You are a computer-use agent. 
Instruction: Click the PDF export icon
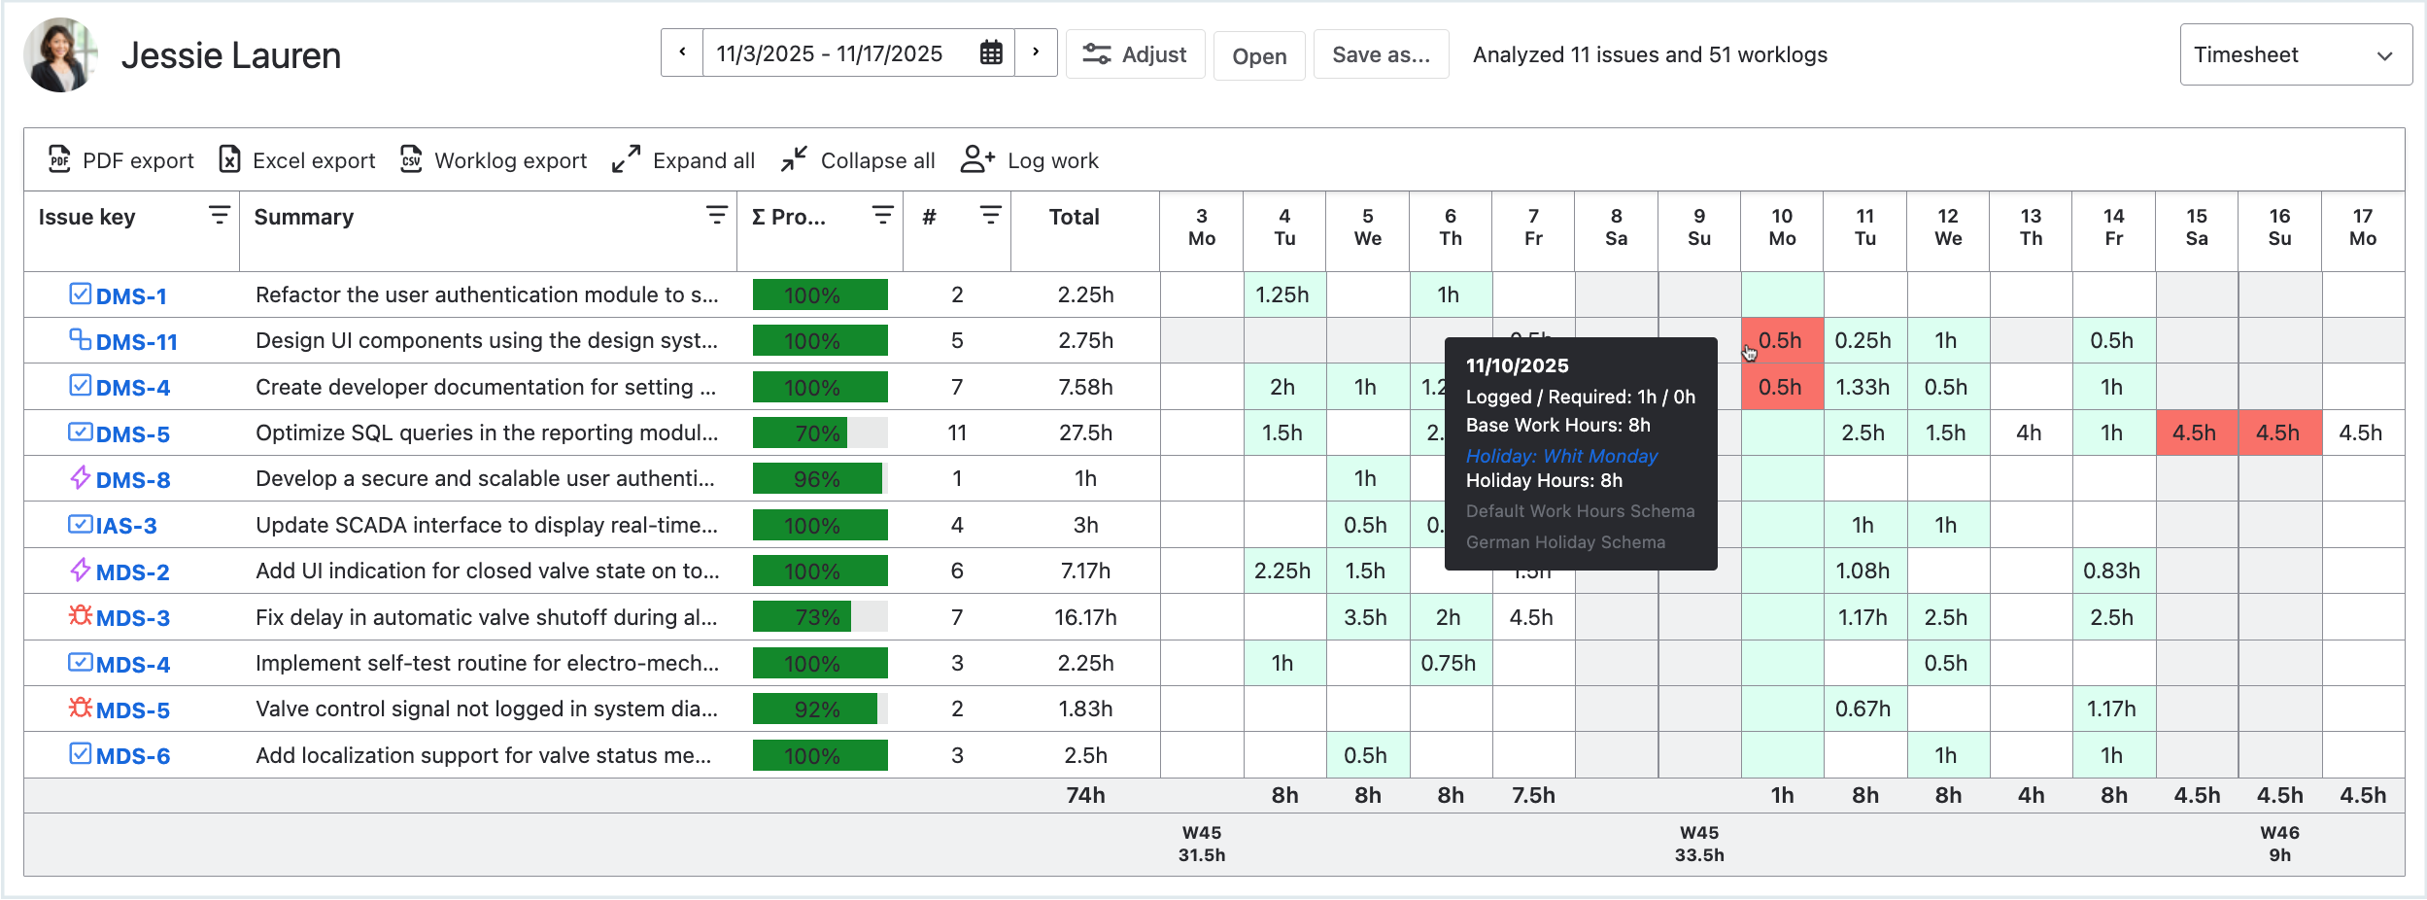(x=59, y=160)
